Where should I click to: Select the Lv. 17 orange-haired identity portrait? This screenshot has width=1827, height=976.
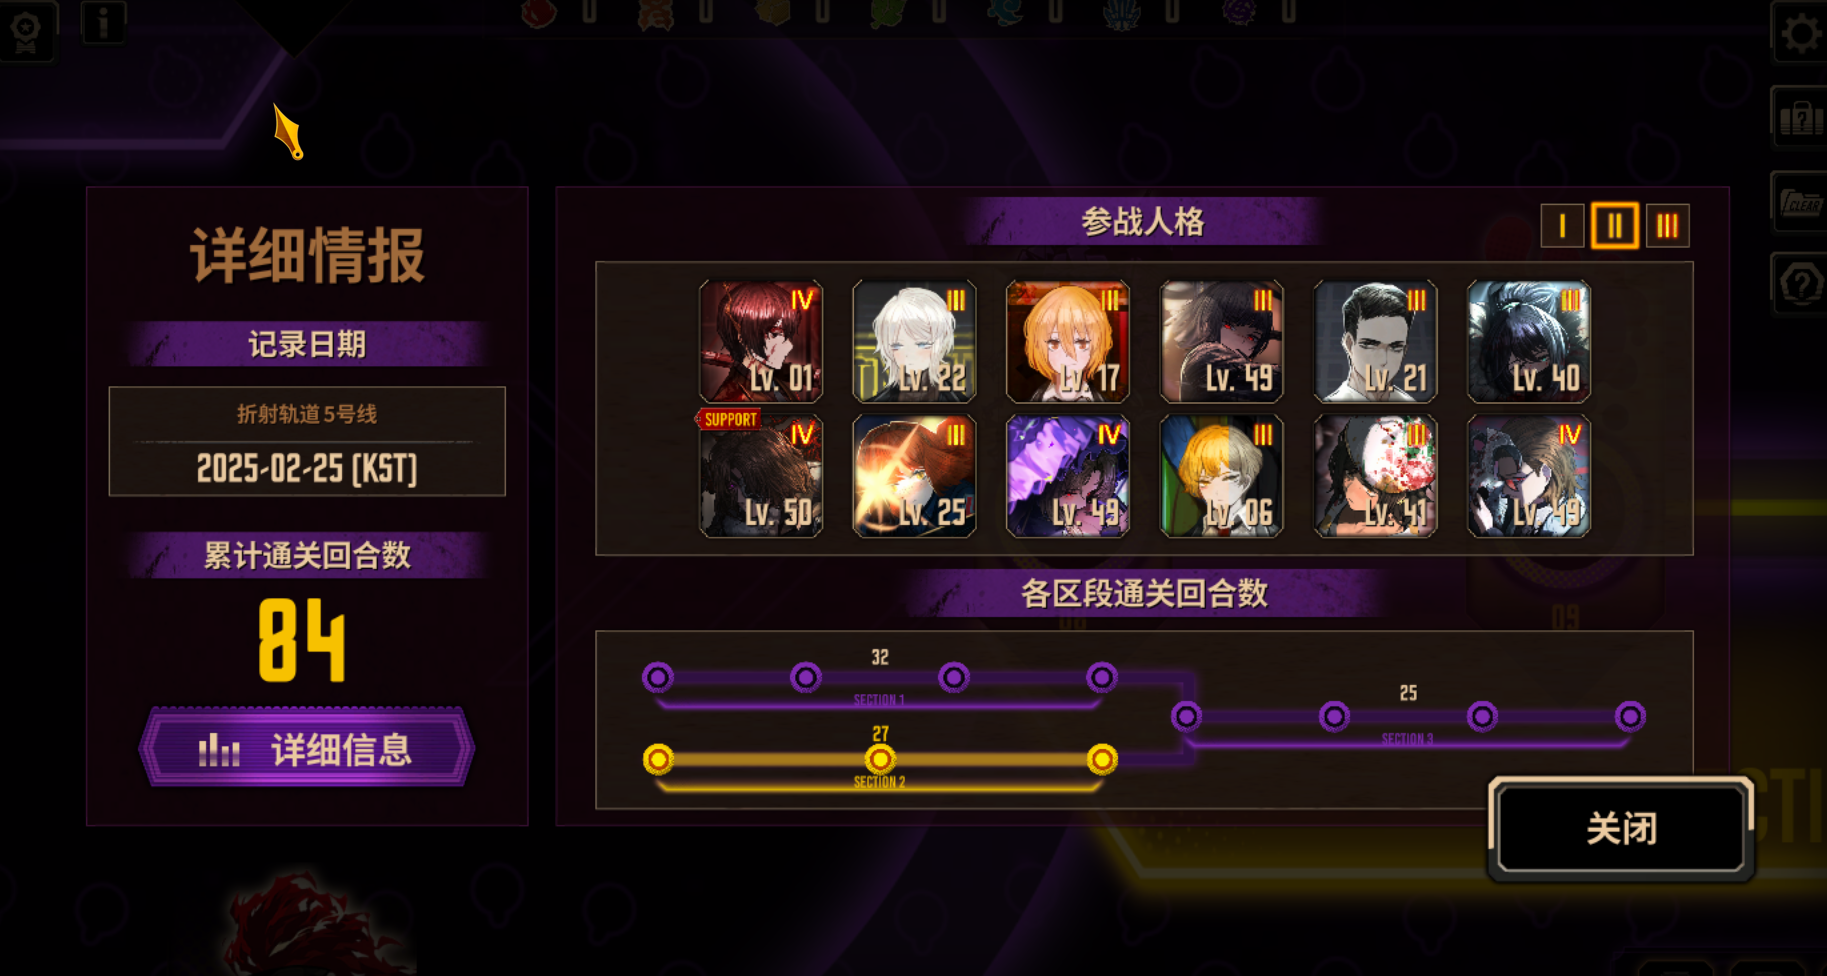click(1068, 341)
